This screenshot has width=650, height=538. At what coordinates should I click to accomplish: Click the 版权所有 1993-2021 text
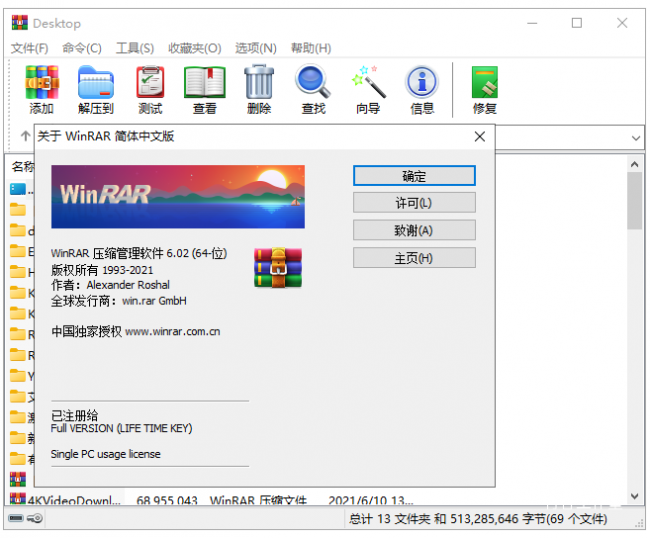pyautogui.click(x=102, y=270)
